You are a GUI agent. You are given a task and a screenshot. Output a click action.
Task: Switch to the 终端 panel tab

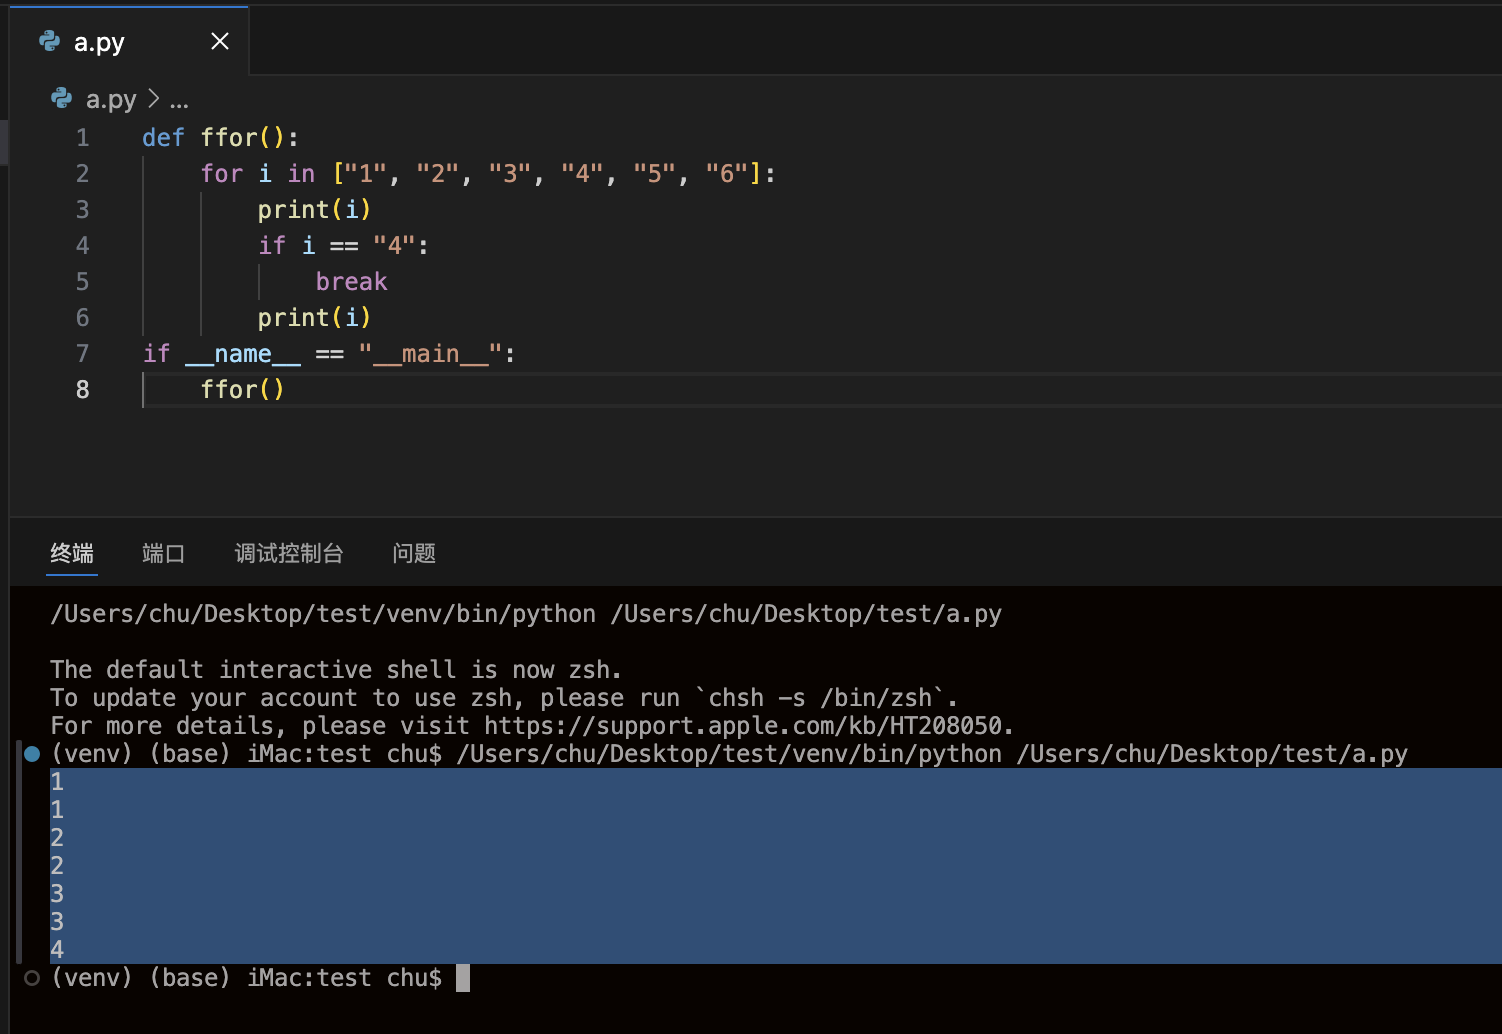tap(72, 553)
